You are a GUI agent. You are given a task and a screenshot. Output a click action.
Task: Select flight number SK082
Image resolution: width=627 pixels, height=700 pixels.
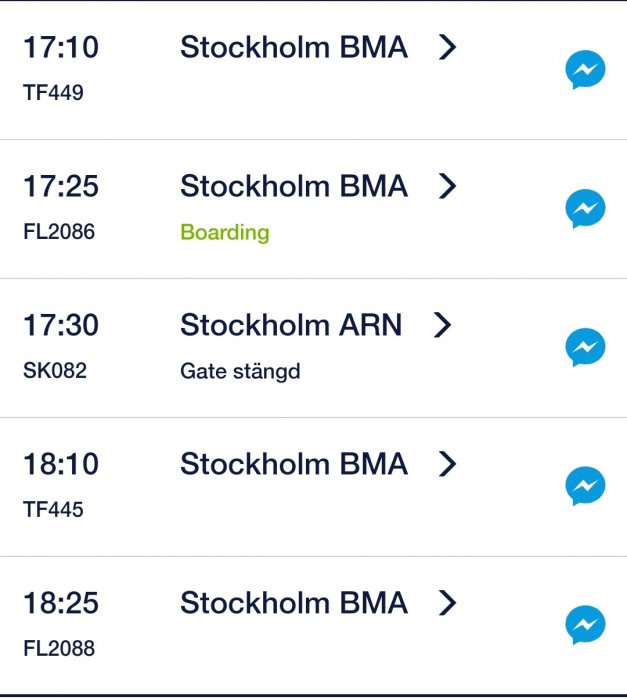(x=55, y=371)
